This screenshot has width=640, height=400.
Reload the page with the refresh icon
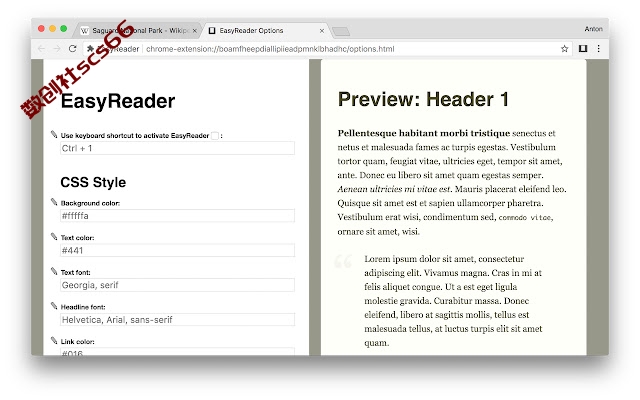pos(73,49)
